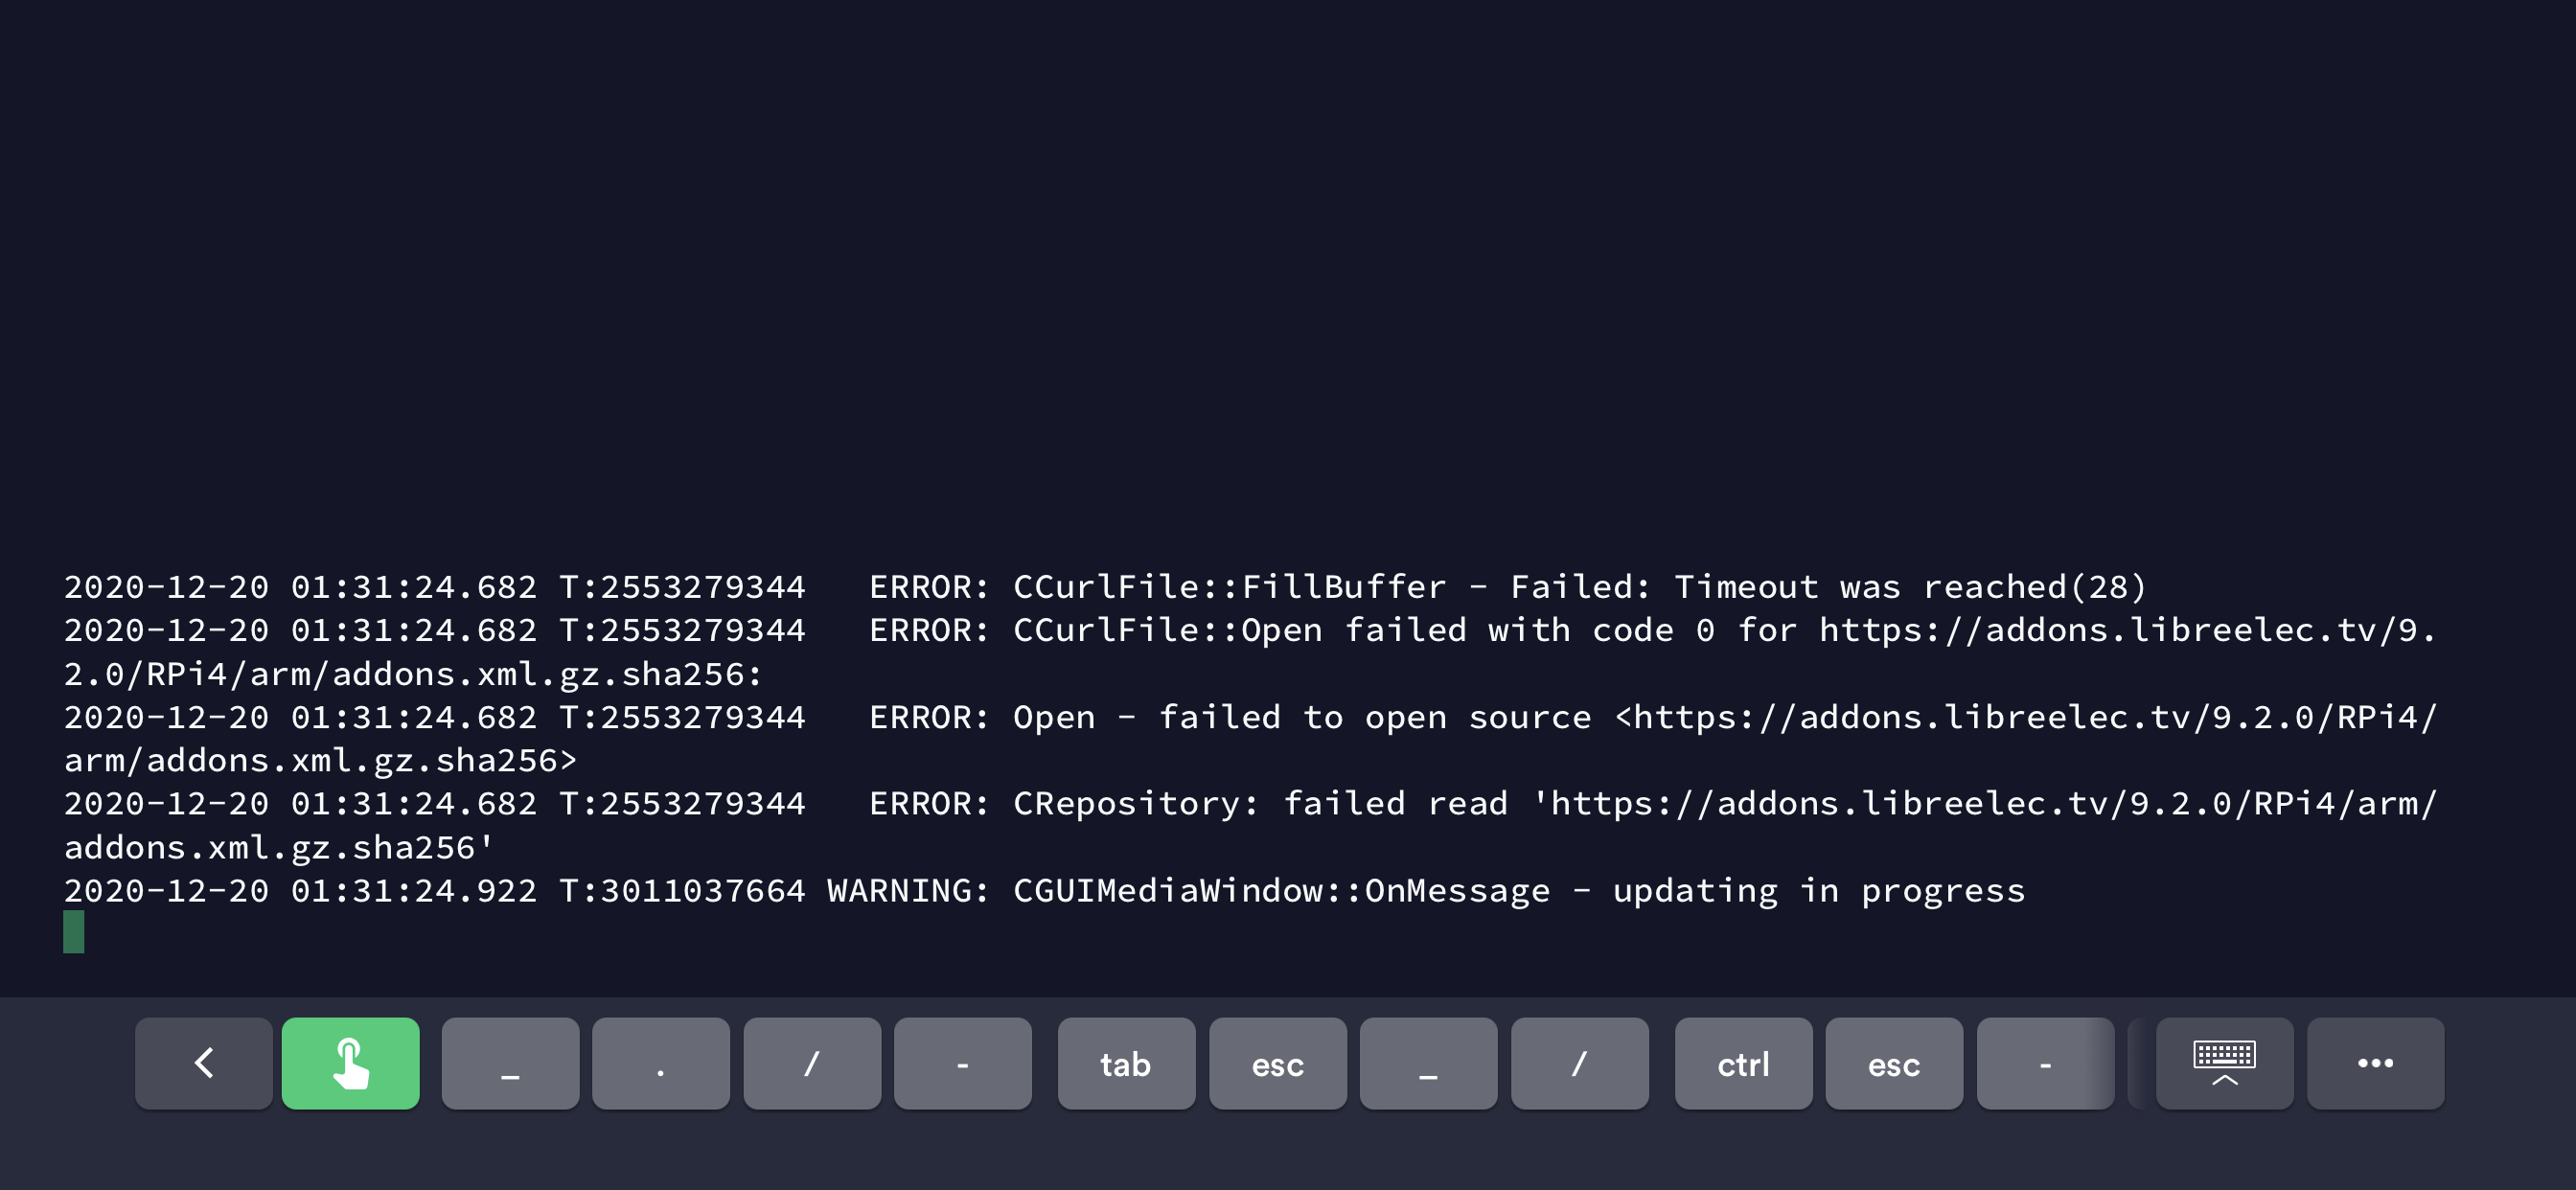
Task: Click the green terminal cursor block
Action: 74,931
